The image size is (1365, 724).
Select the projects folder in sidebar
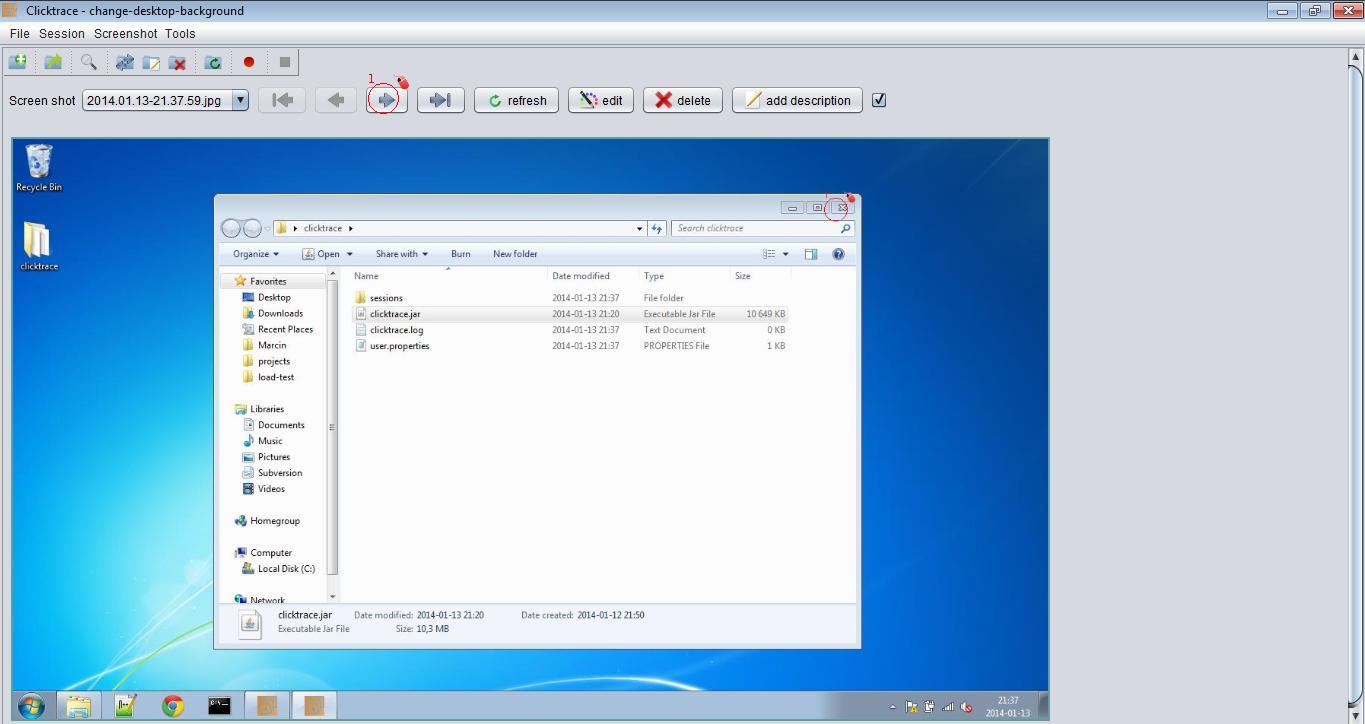pos(274,362)
